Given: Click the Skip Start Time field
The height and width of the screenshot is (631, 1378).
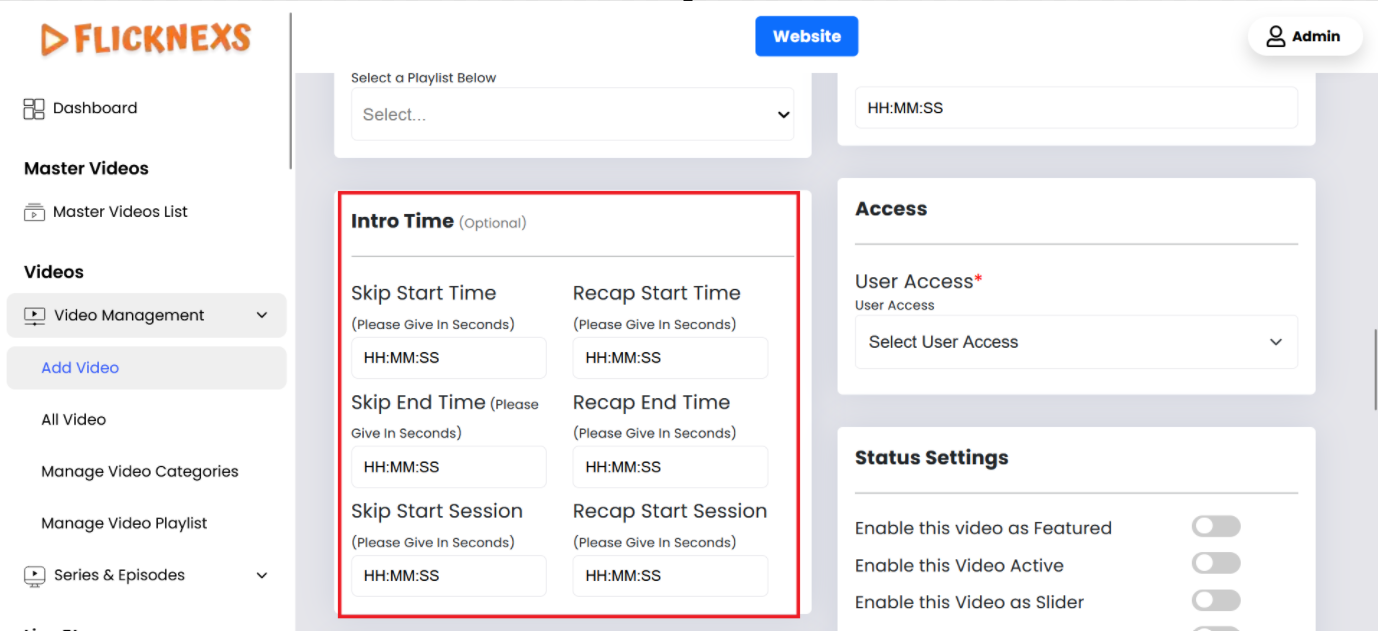Looking at the screenshot, I should (x=448, y=358).
